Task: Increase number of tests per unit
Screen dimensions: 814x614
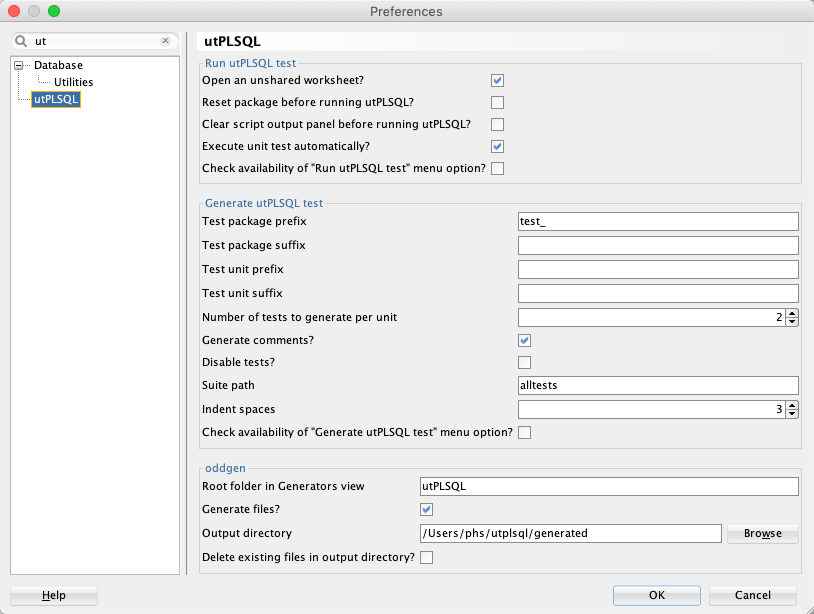Action: 792,313
